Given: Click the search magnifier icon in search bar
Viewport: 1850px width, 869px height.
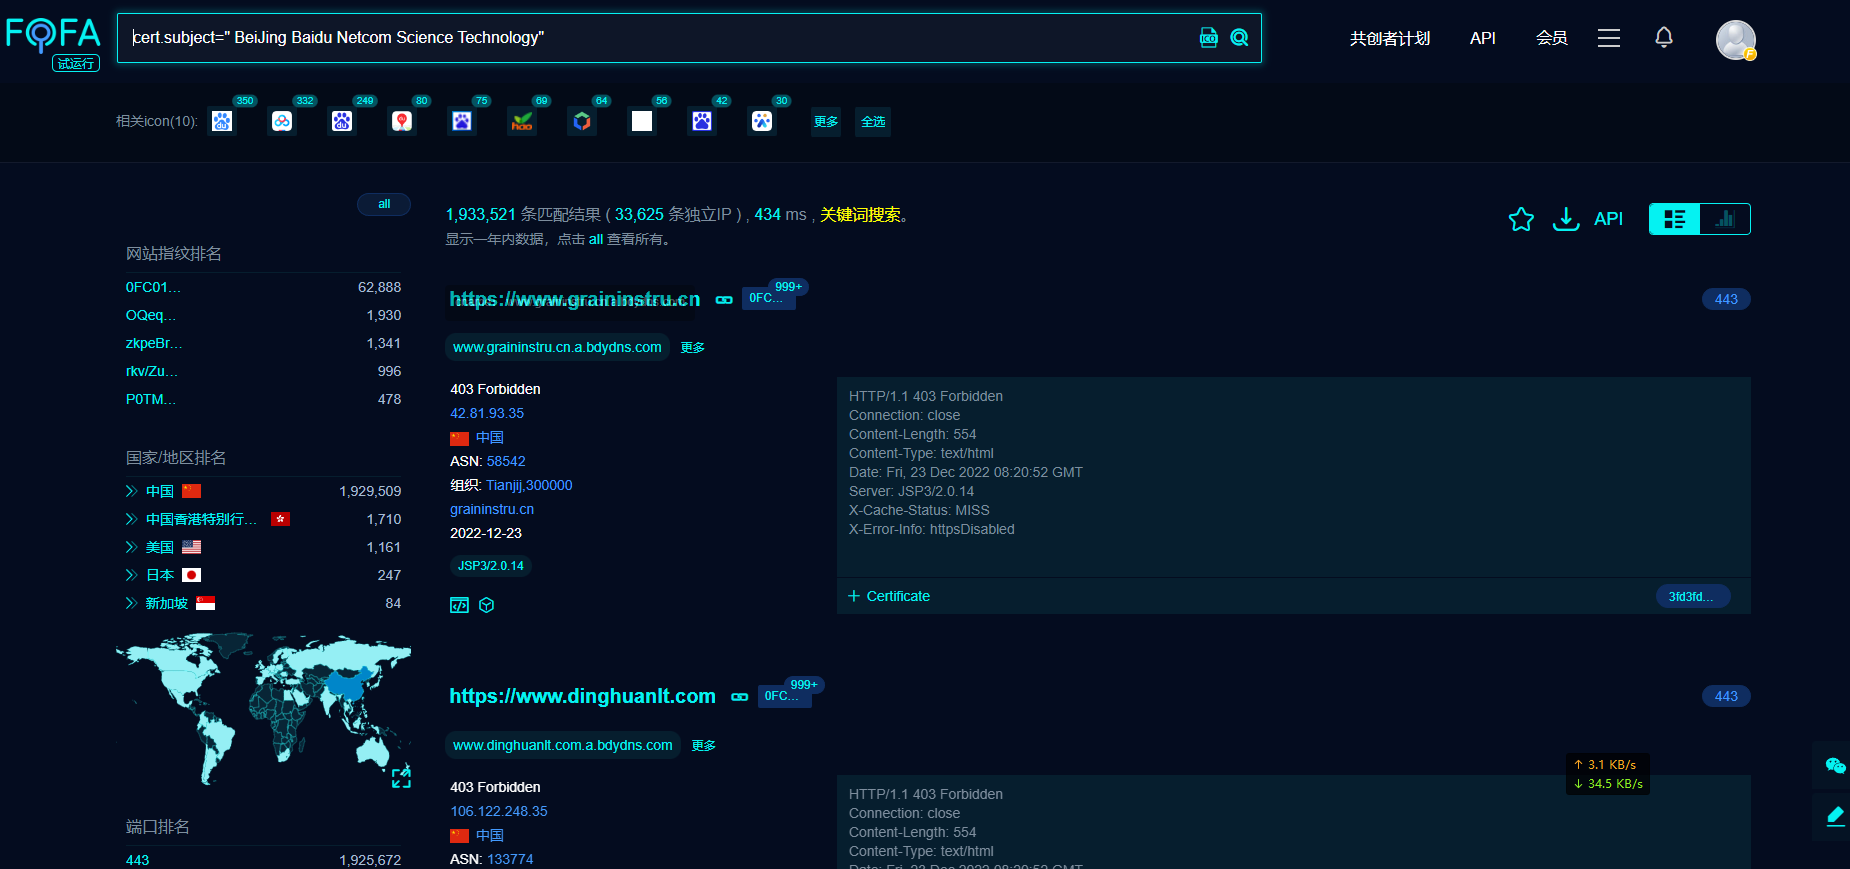Looking at the screenshot, I should 1239,38.
